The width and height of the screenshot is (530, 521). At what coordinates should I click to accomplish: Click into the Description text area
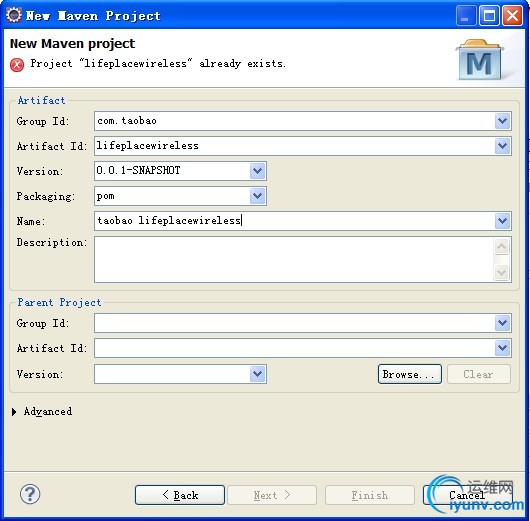(x=293, y=259)
